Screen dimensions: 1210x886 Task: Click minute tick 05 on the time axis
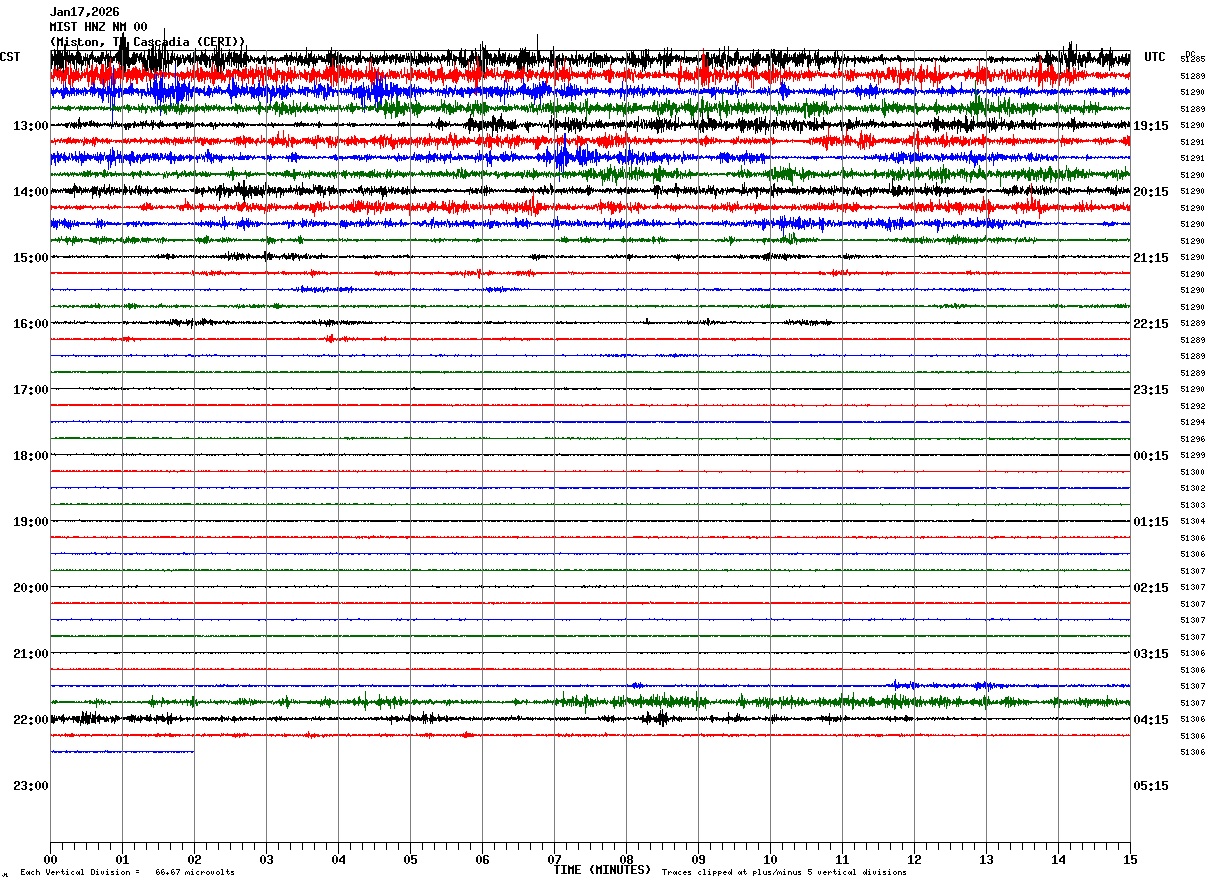coord(410,860)
